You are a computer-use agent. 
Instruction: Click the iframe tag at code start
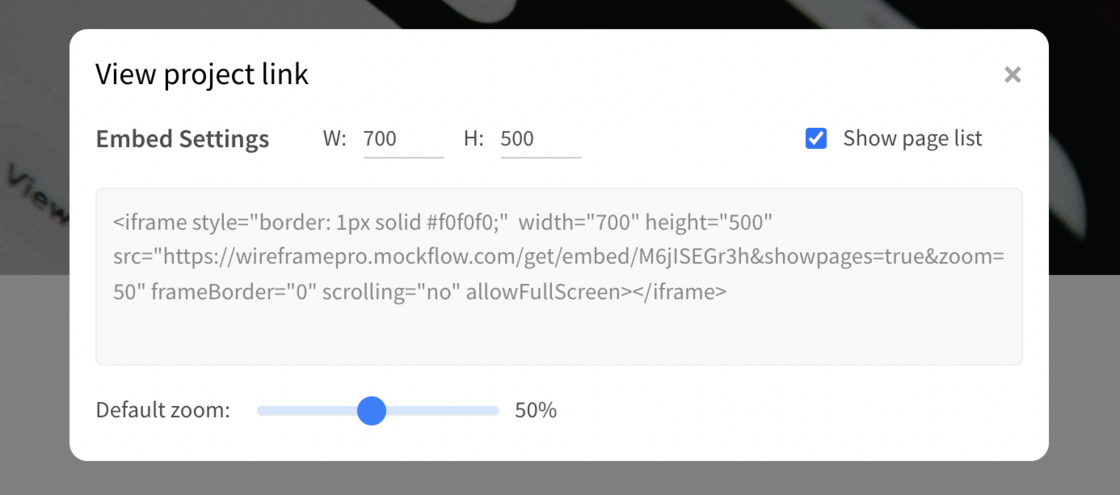click(x=150, y=223)
